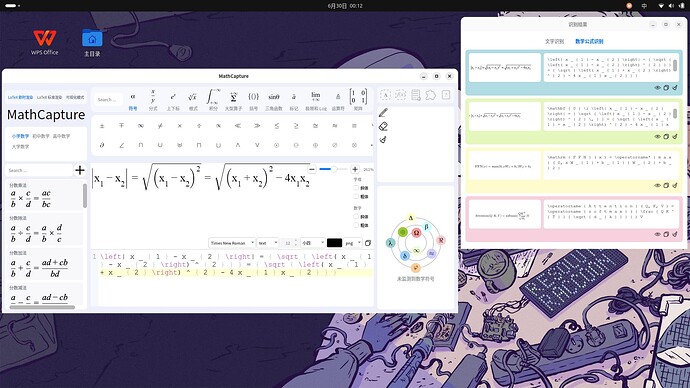Open the x/y fraction category
Image resolution: width=690 pixels, height=388 pixels.
[x=153, y=101]
